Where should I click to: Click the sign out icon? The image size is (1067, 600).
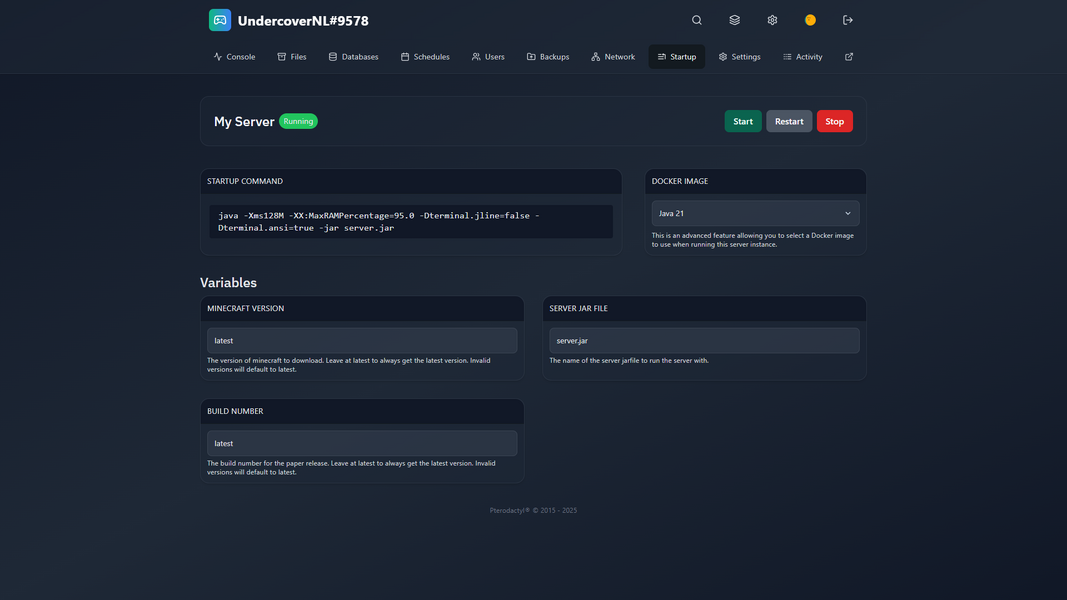pos(848,20)
